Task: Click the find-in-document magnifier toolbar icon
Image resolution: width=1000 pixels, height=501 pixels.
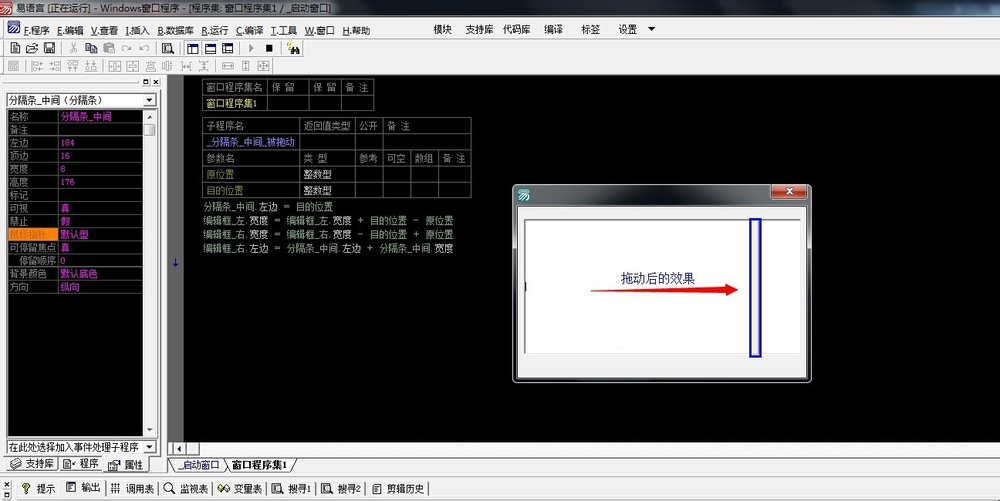Action: tap(168, 48)
